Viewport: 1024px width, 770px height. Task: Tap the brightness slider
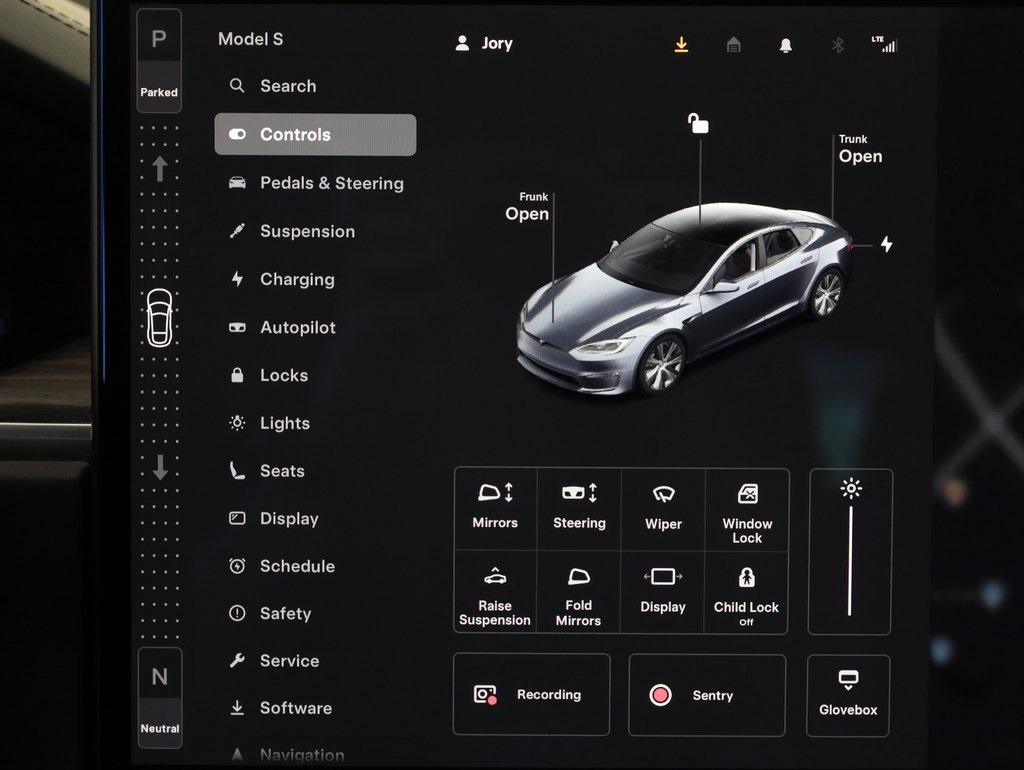850,552
